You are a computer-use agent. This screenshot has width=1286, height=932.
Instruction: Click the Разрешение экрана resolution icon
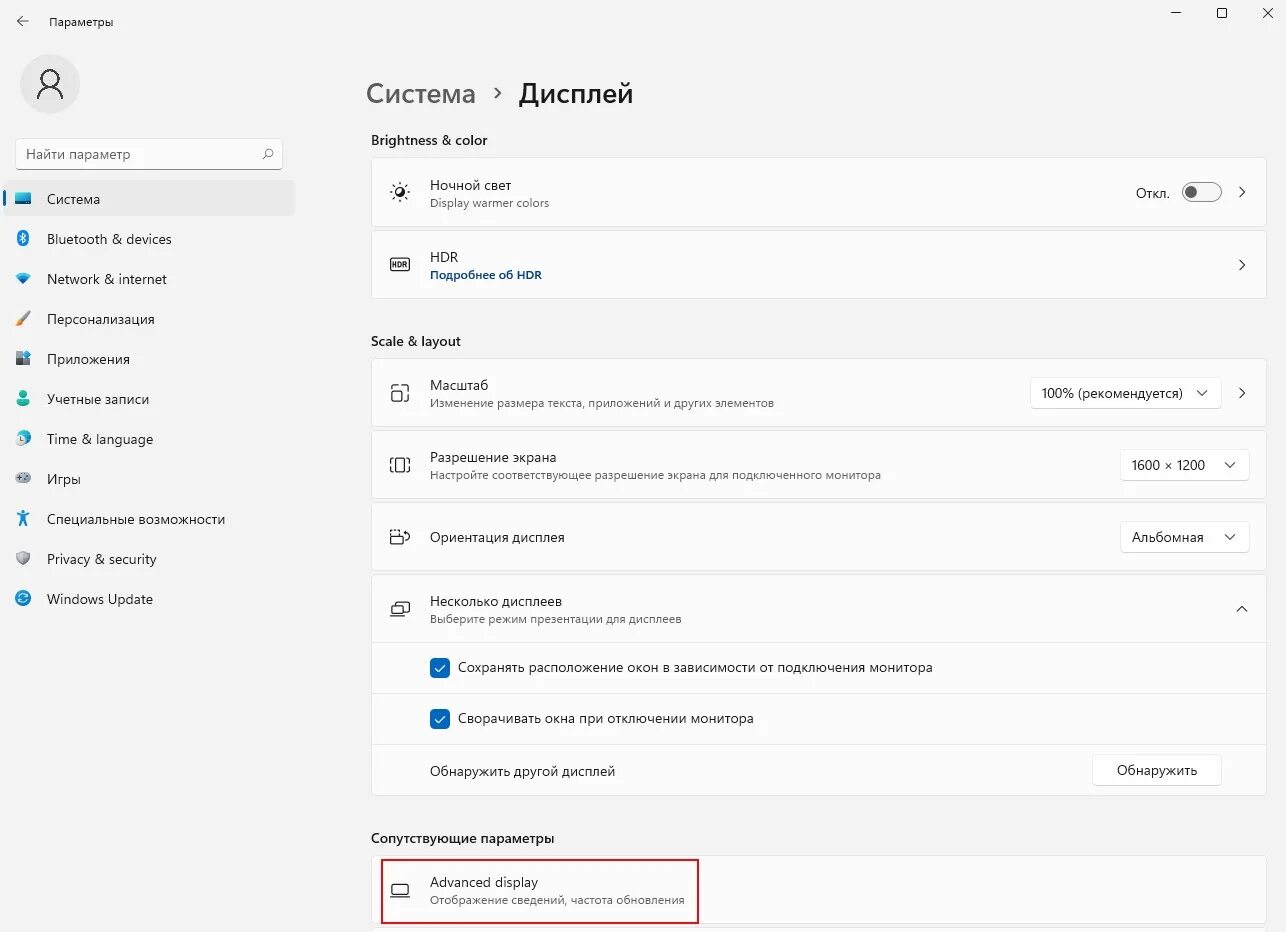[x=399, y=464]
